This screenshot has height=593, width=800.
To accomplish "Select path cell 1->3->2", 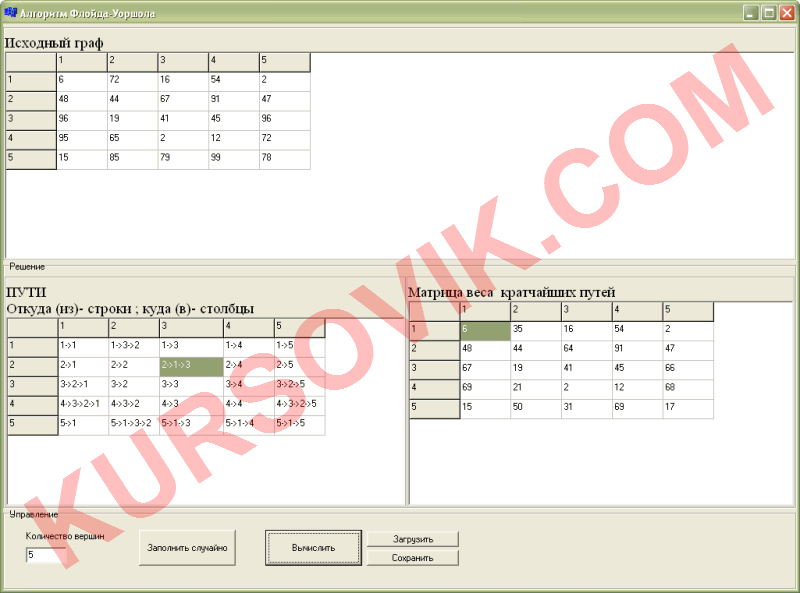I will click(x=134, y=348).
